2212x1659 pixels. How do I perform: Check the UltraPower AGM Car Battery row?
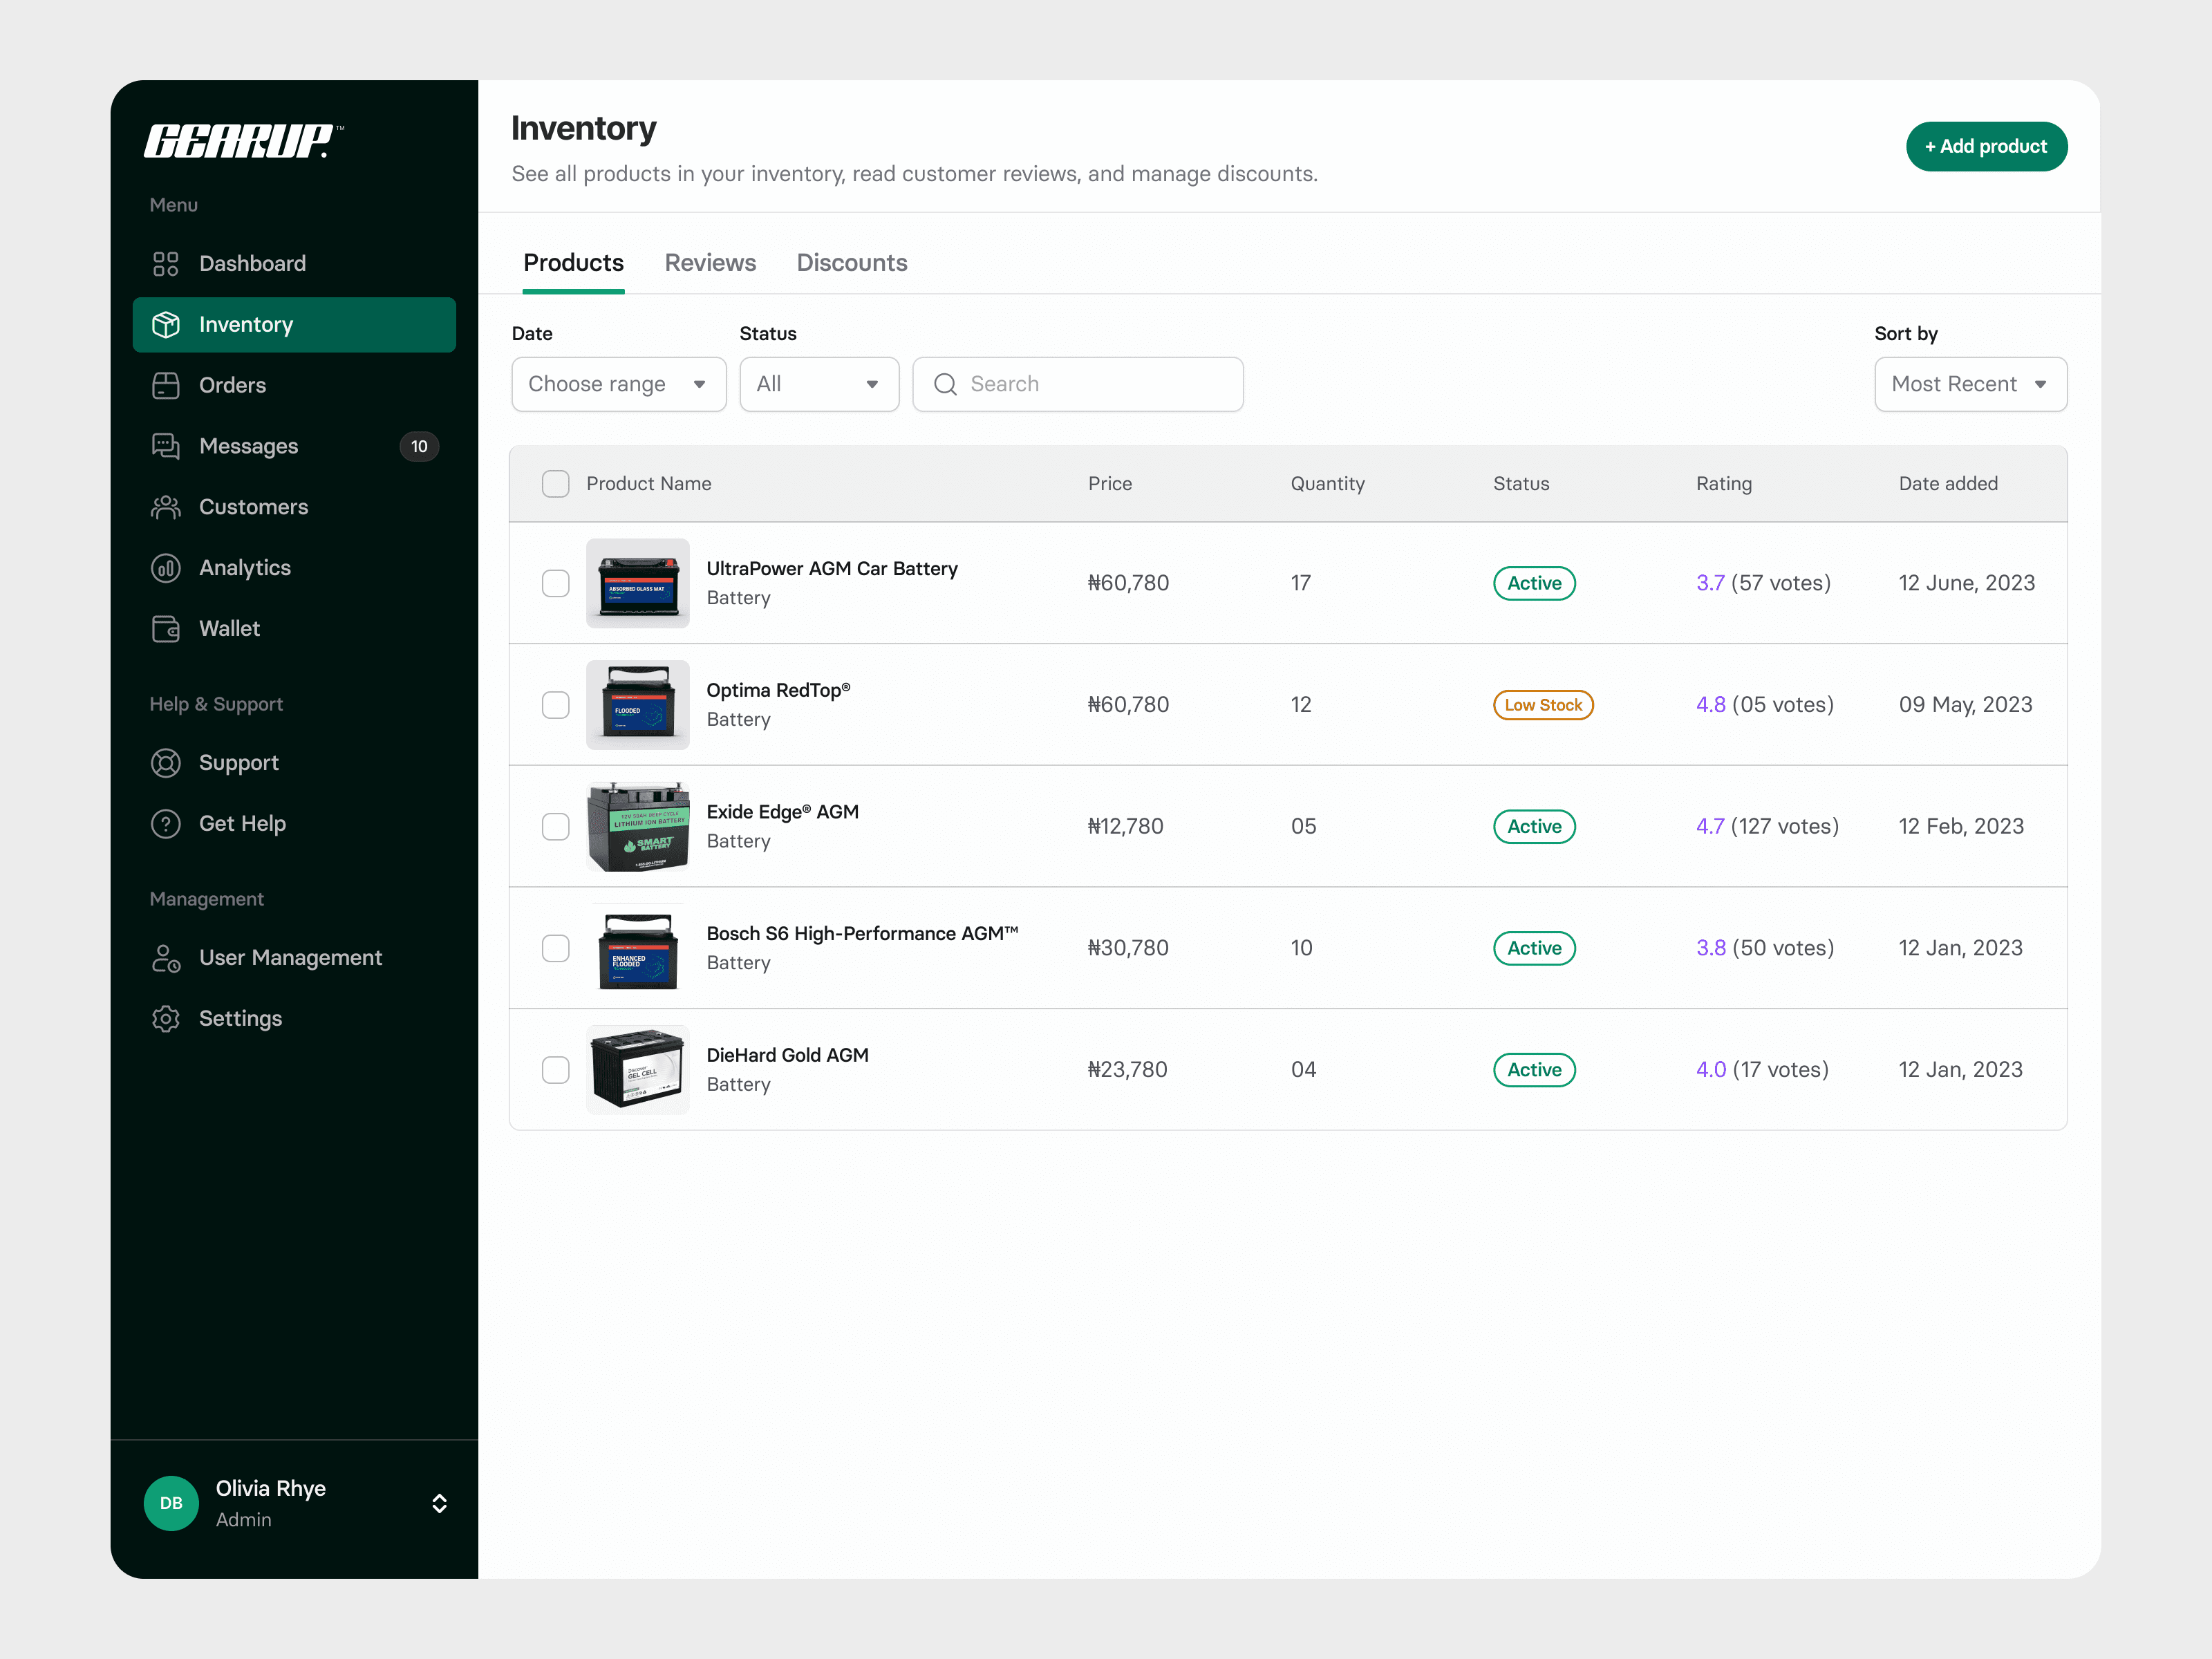click(555, 583)
